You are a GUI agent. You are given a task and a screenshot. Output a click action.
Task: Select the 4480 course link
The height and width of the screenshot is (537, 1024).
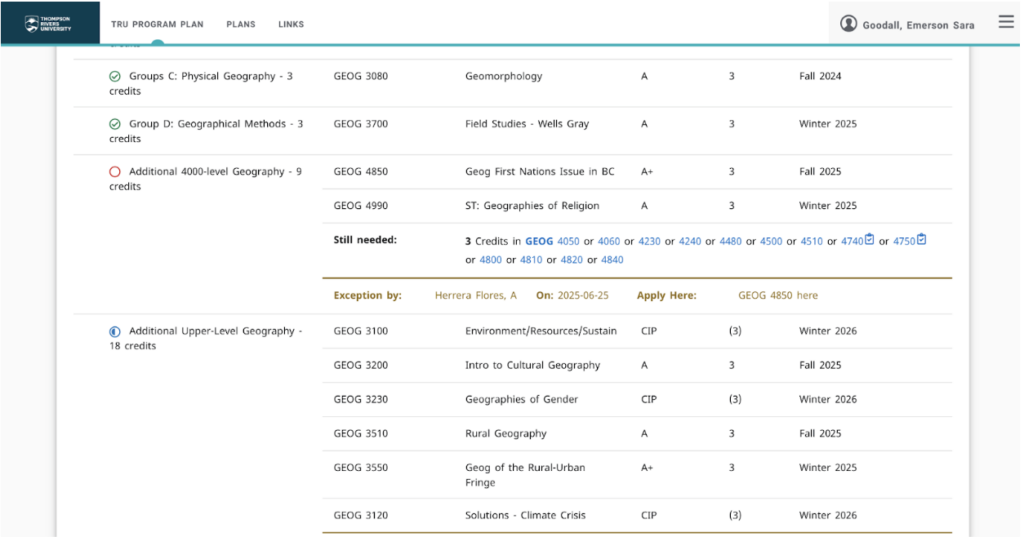coord(730,241)
